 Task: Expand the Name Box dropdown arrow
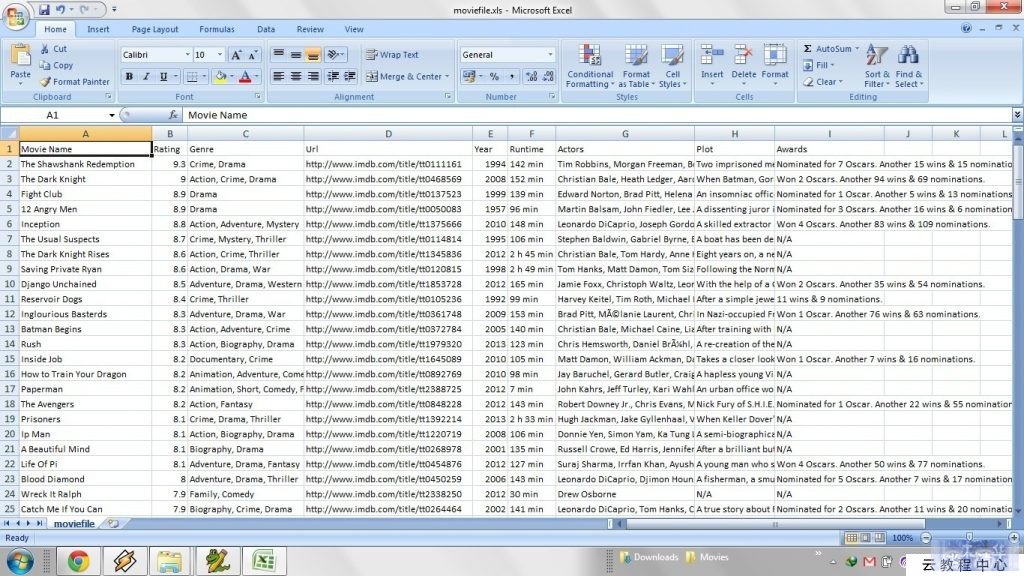[111, 115]
